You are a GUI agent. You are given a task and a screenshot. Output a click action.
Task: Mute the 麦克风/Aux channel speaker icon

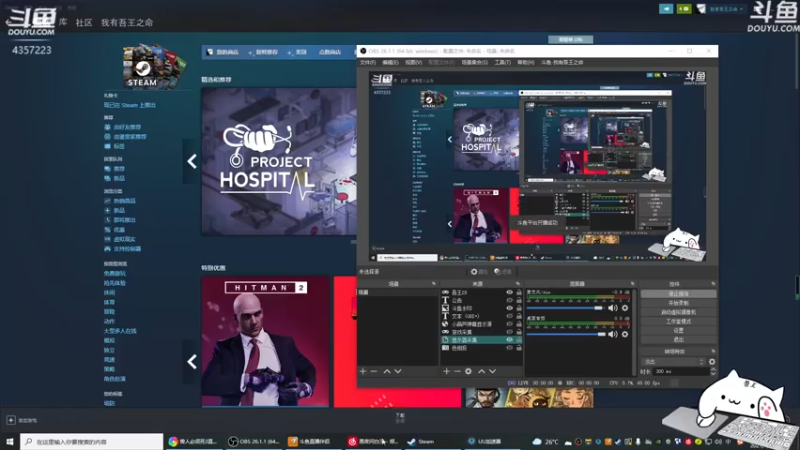pos(613,308)
